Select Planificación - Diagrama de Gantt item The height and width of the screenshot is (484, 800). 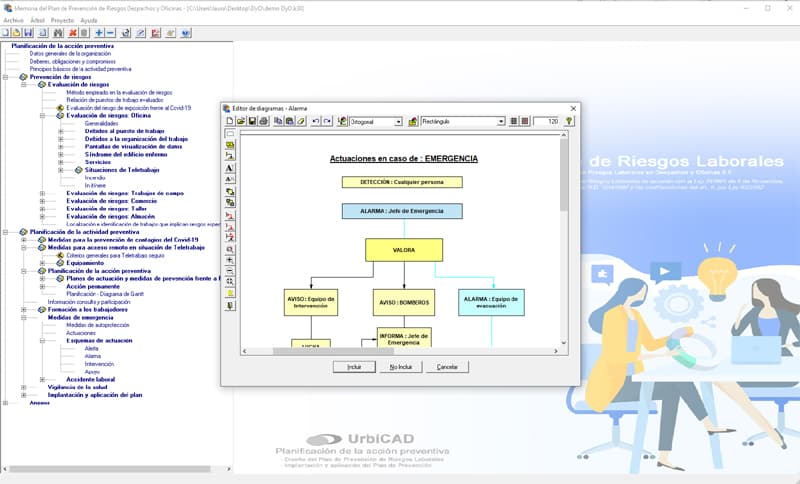click(x=105, y=294)
